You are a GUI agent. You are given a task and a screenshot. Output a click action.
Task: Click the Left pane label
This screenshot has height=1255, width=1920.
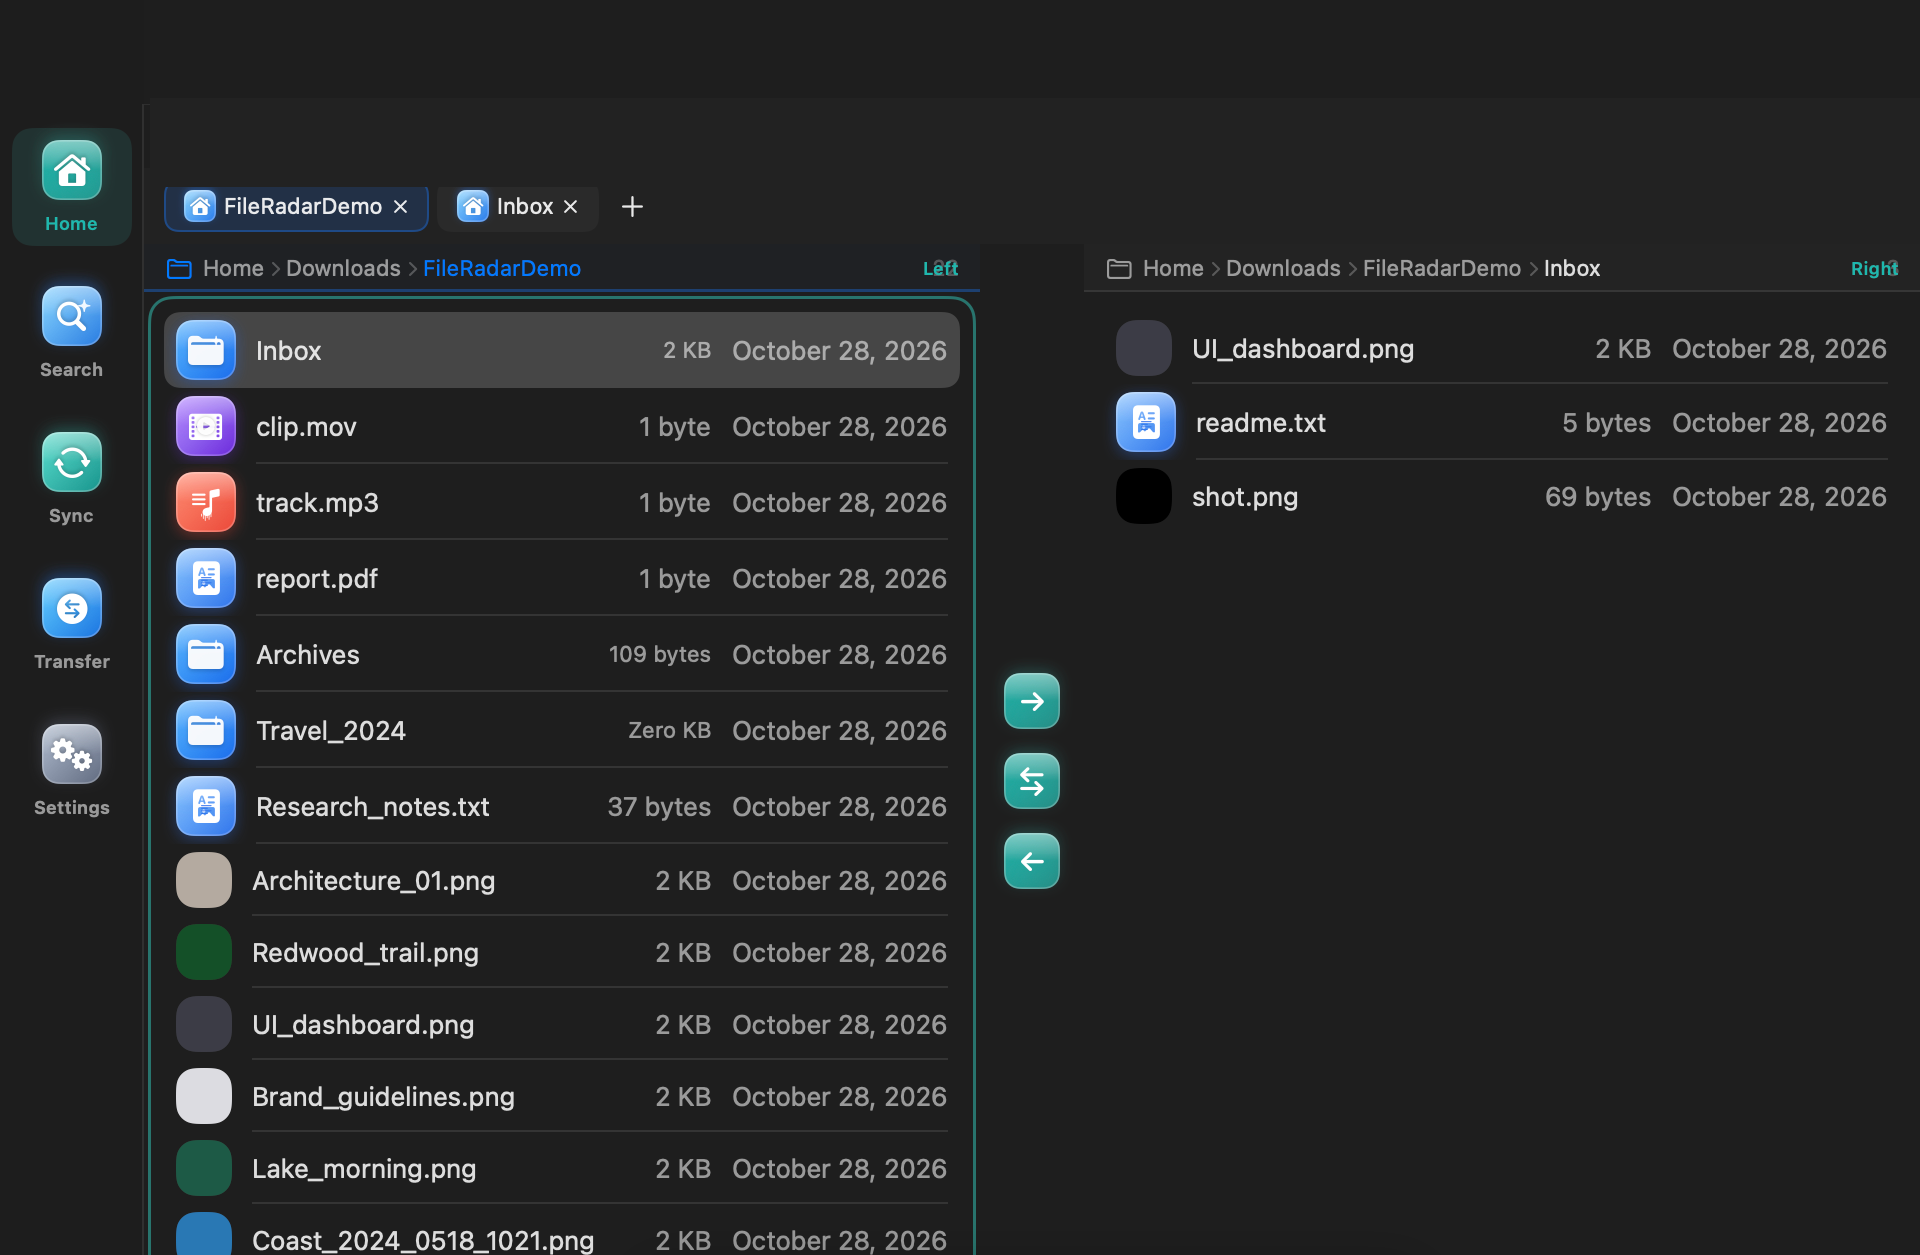940,269
